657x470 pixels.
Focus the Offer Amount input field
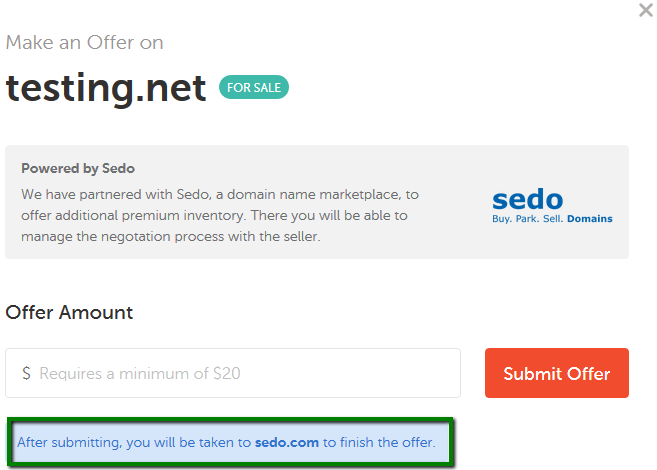233,373
